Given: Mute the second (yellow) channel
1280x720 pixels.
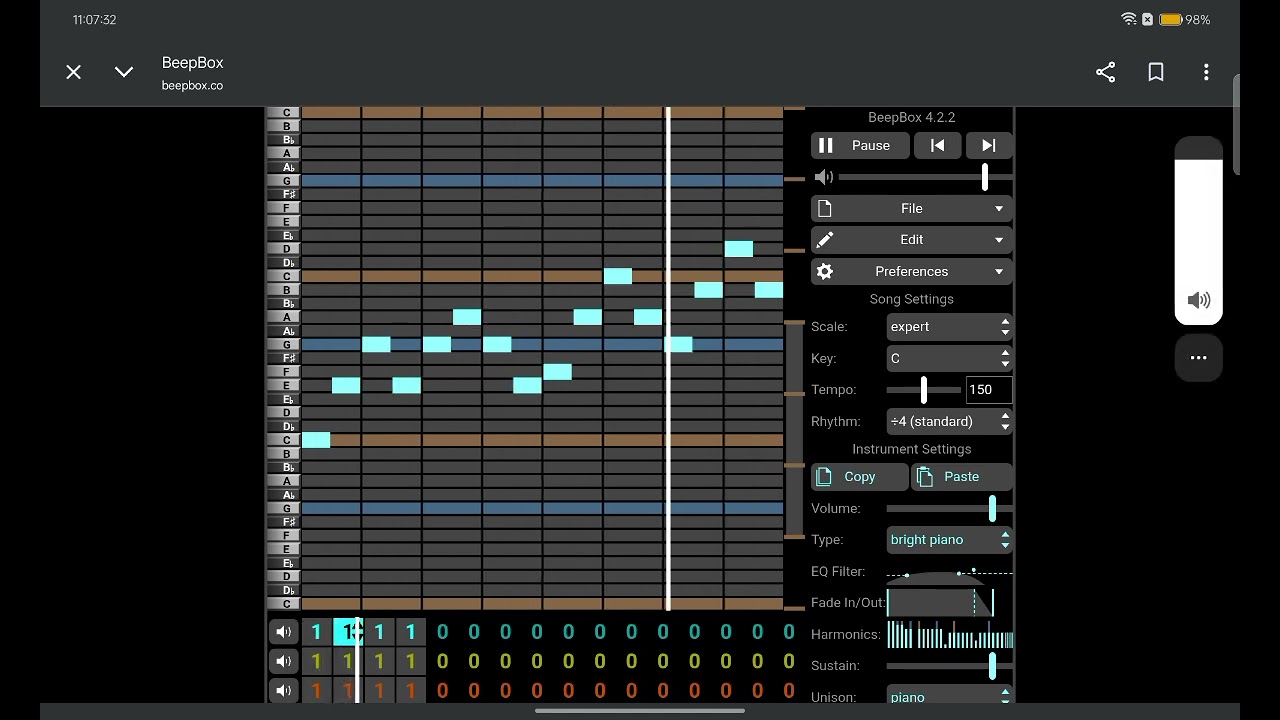Looking at the screenshot, I should point(284,661).
